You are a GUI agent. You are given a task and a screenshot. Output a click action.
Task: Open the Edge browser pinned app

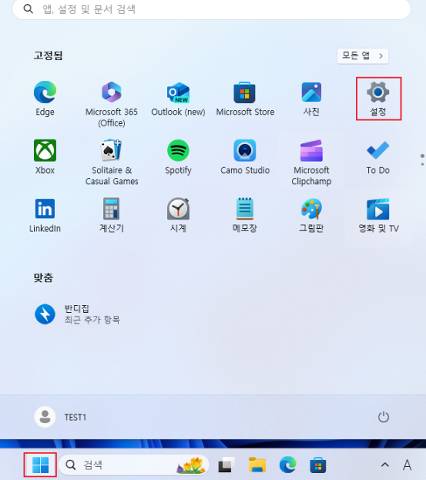point(45,99)
